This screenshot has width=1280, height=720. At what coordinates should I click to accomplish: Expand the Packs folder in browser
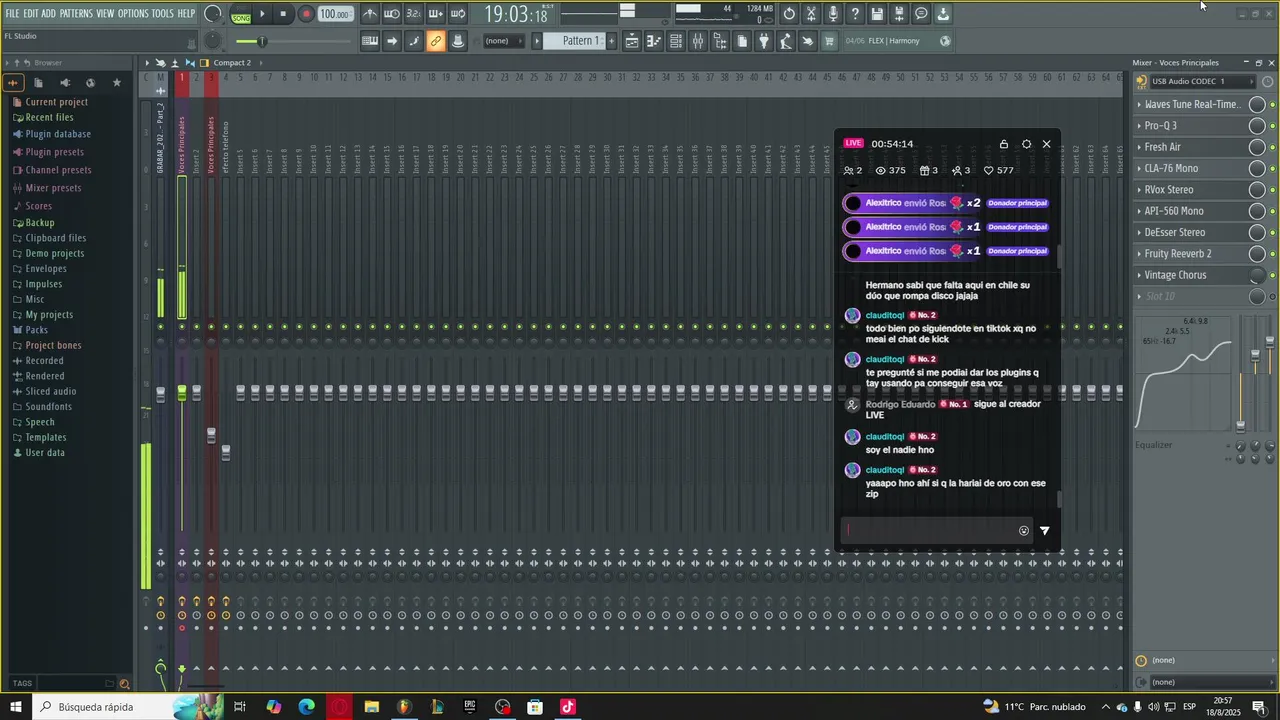(36, 330)
